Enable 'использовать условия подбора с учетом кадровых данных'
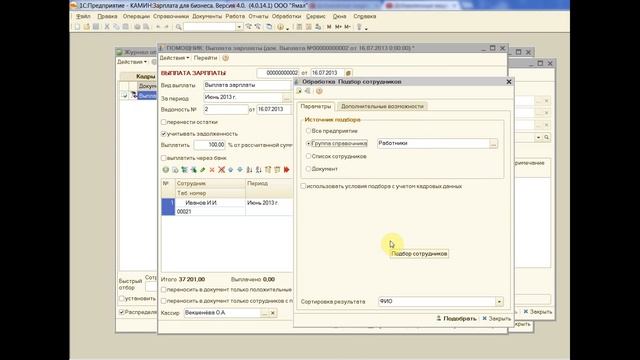Screen dimensions: 640x360 coord(303,186)
